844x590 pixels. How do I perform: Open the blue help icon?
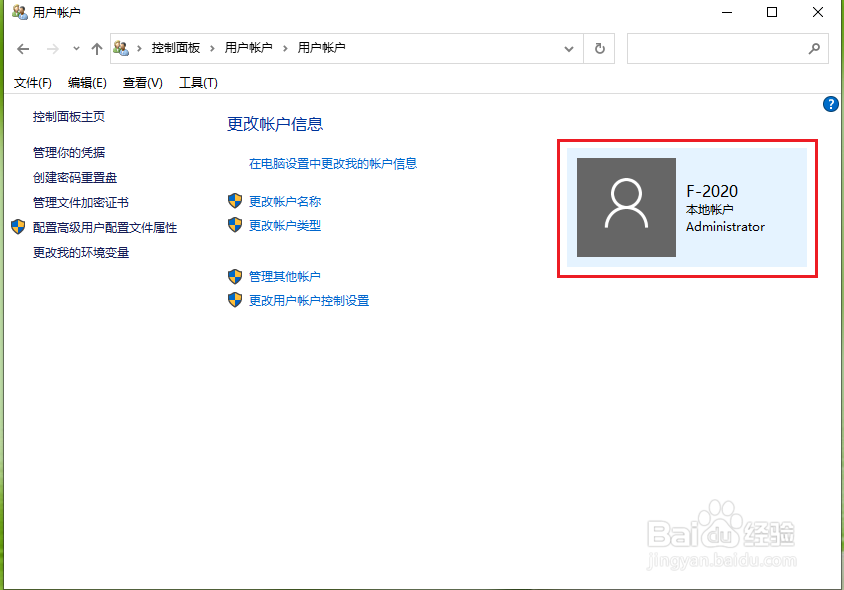point(831,104)
